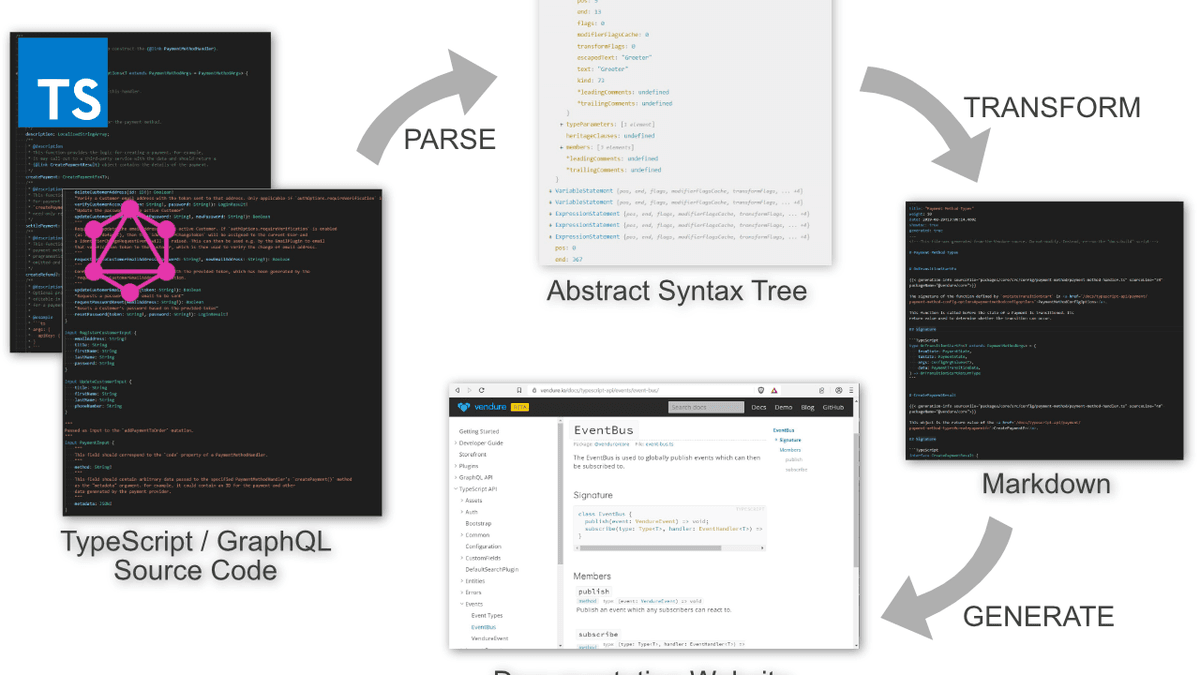The height and width of the screenshot is (675, 1200).
Task: Click the browser reload icon
Action: point(482,390)
